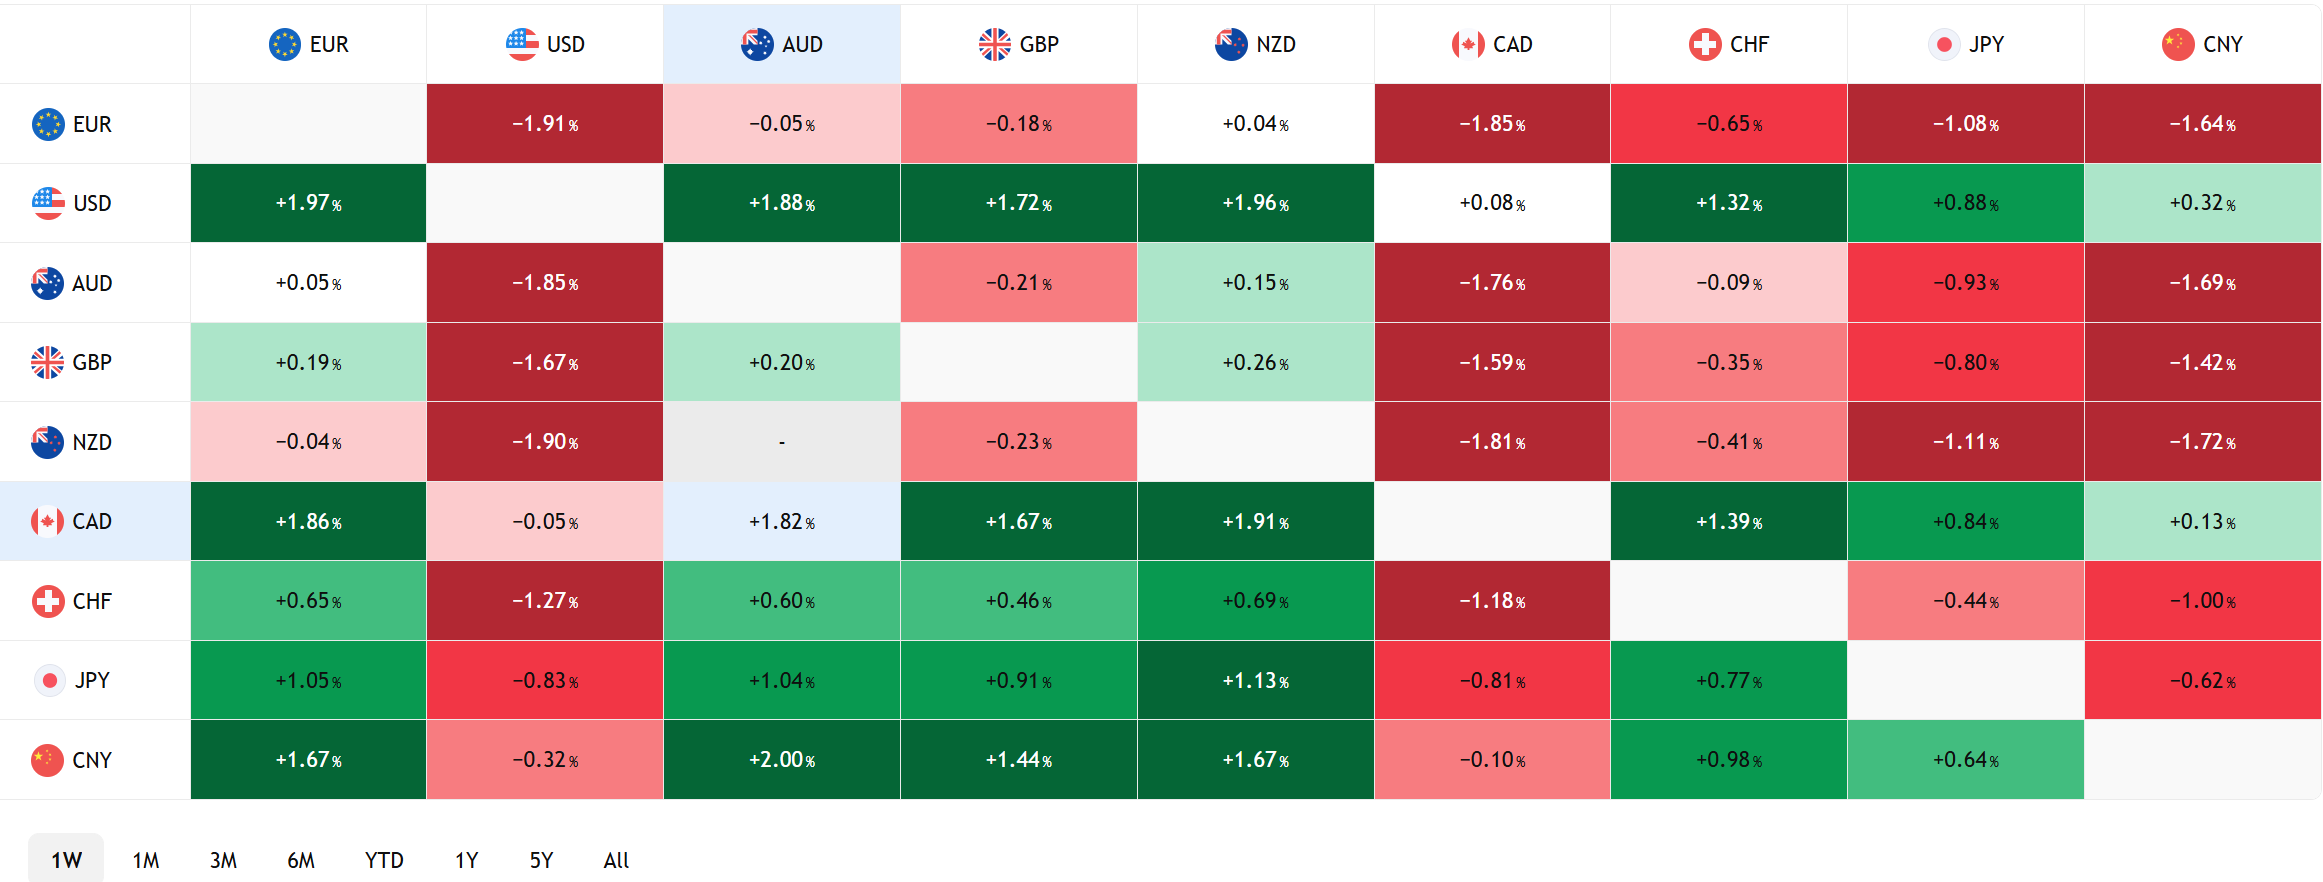This screenshot has height=882, width=2323.
Task: Switch to the 1M time range tab
Action: click(x=146, y=860)
